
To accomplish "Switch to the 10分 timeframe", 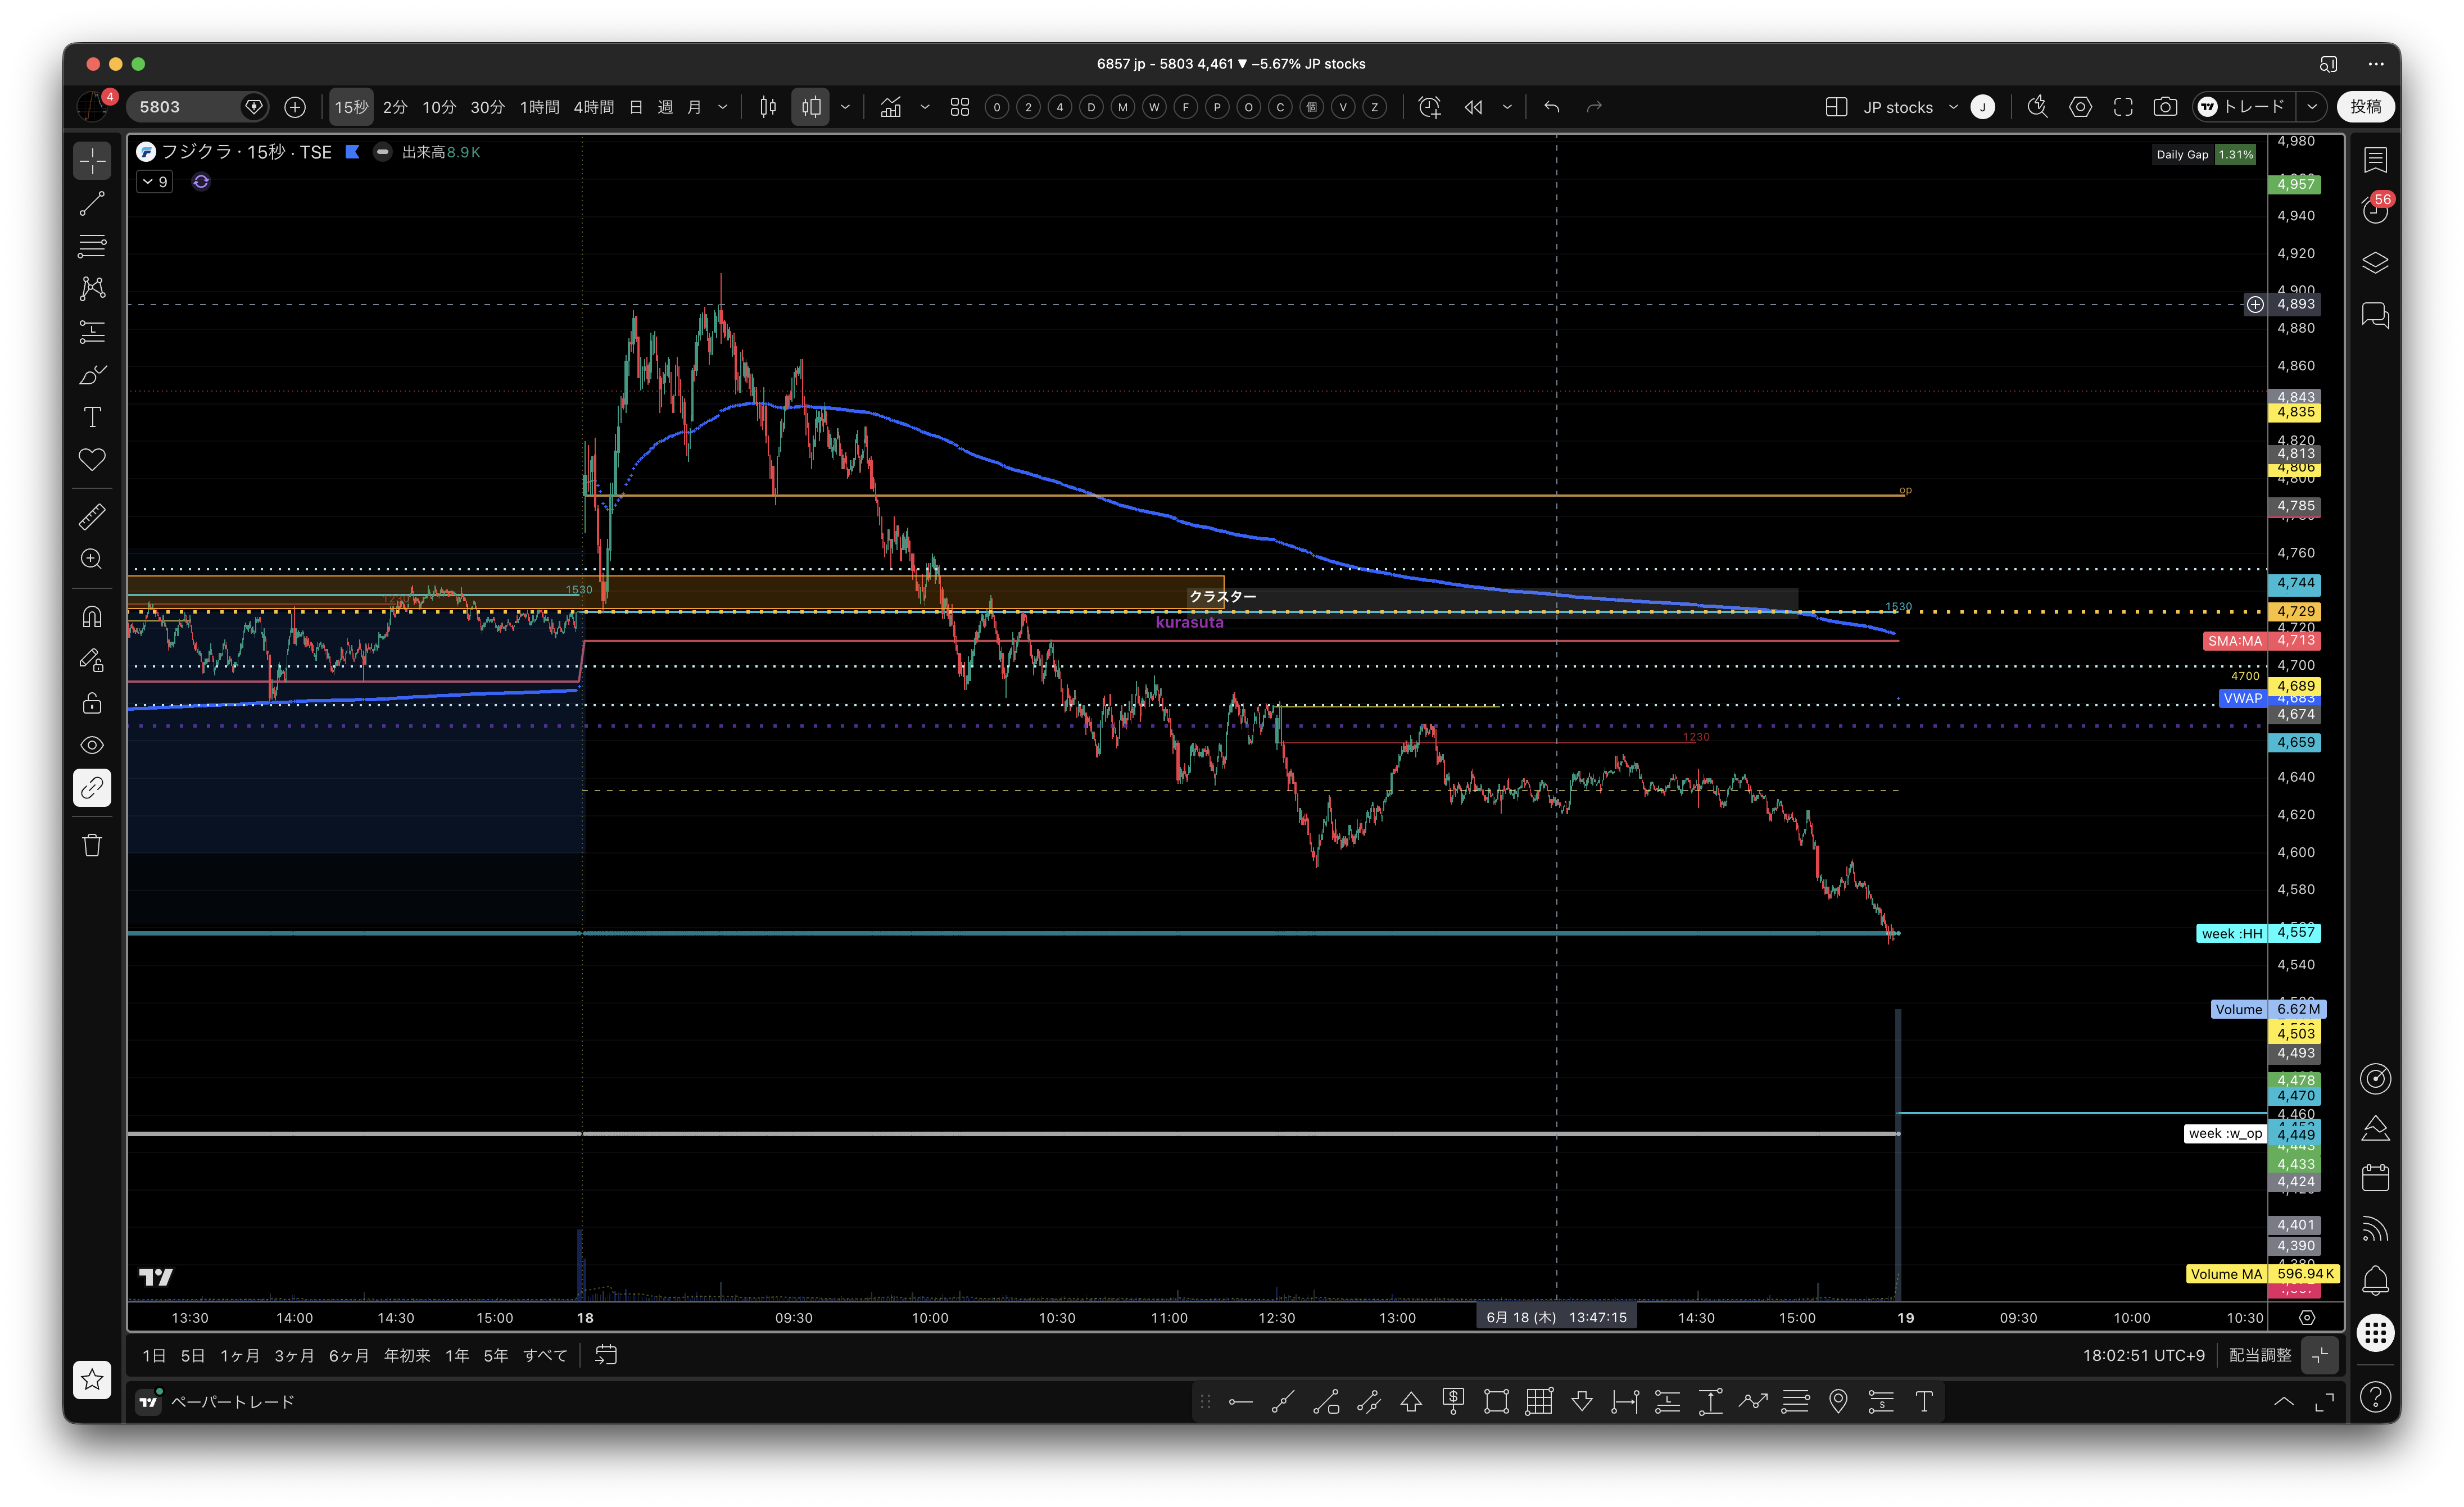I will (x=439, y=107).
